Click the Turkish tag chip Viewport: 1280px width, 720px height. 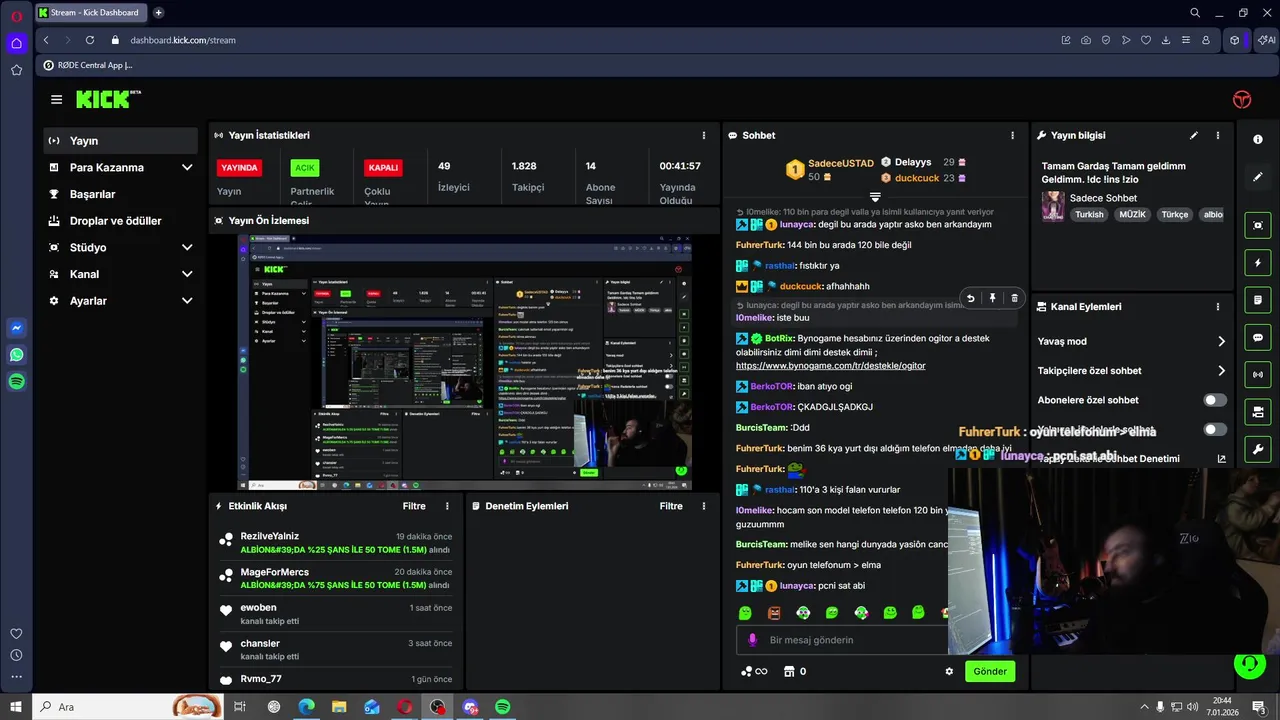coord(1089,214)
